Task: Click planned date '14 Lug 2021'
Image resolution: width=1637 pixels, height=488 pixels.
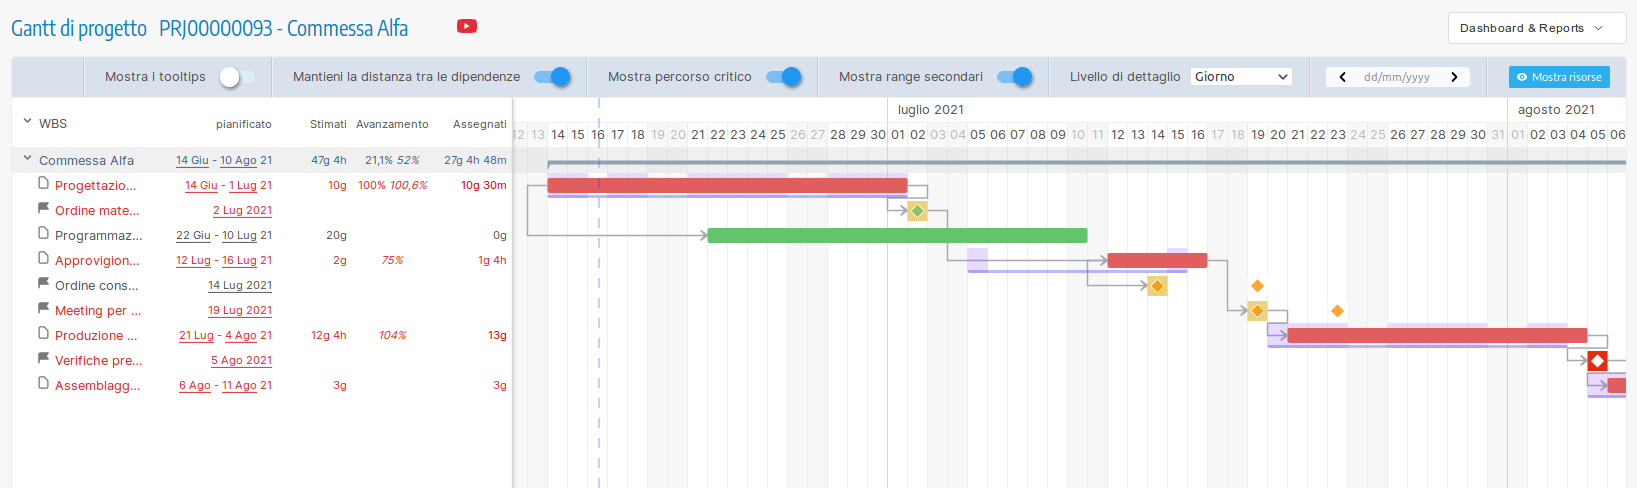Action: [240, 286]
